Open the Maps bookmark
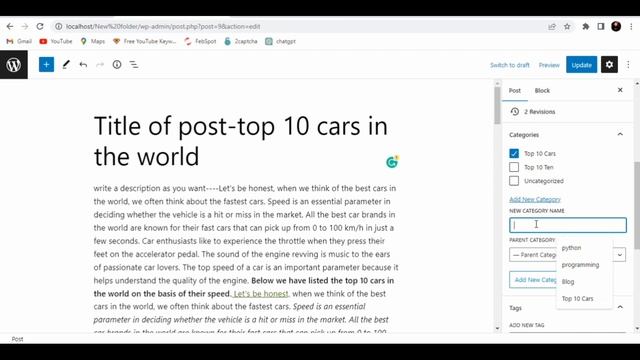The width and height of the screenshot is (640, 360). coord(93,41)
